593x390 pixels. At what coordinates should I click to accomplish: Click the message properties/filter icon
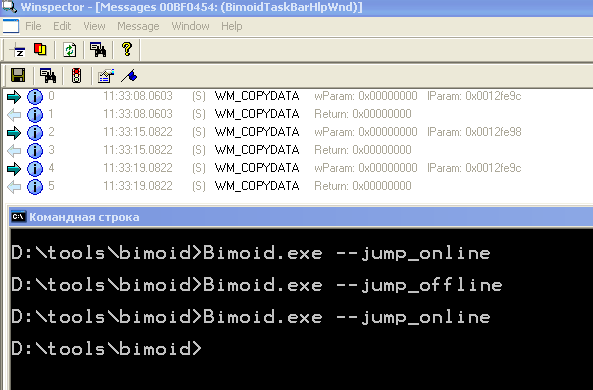click(x=106, y=76)
